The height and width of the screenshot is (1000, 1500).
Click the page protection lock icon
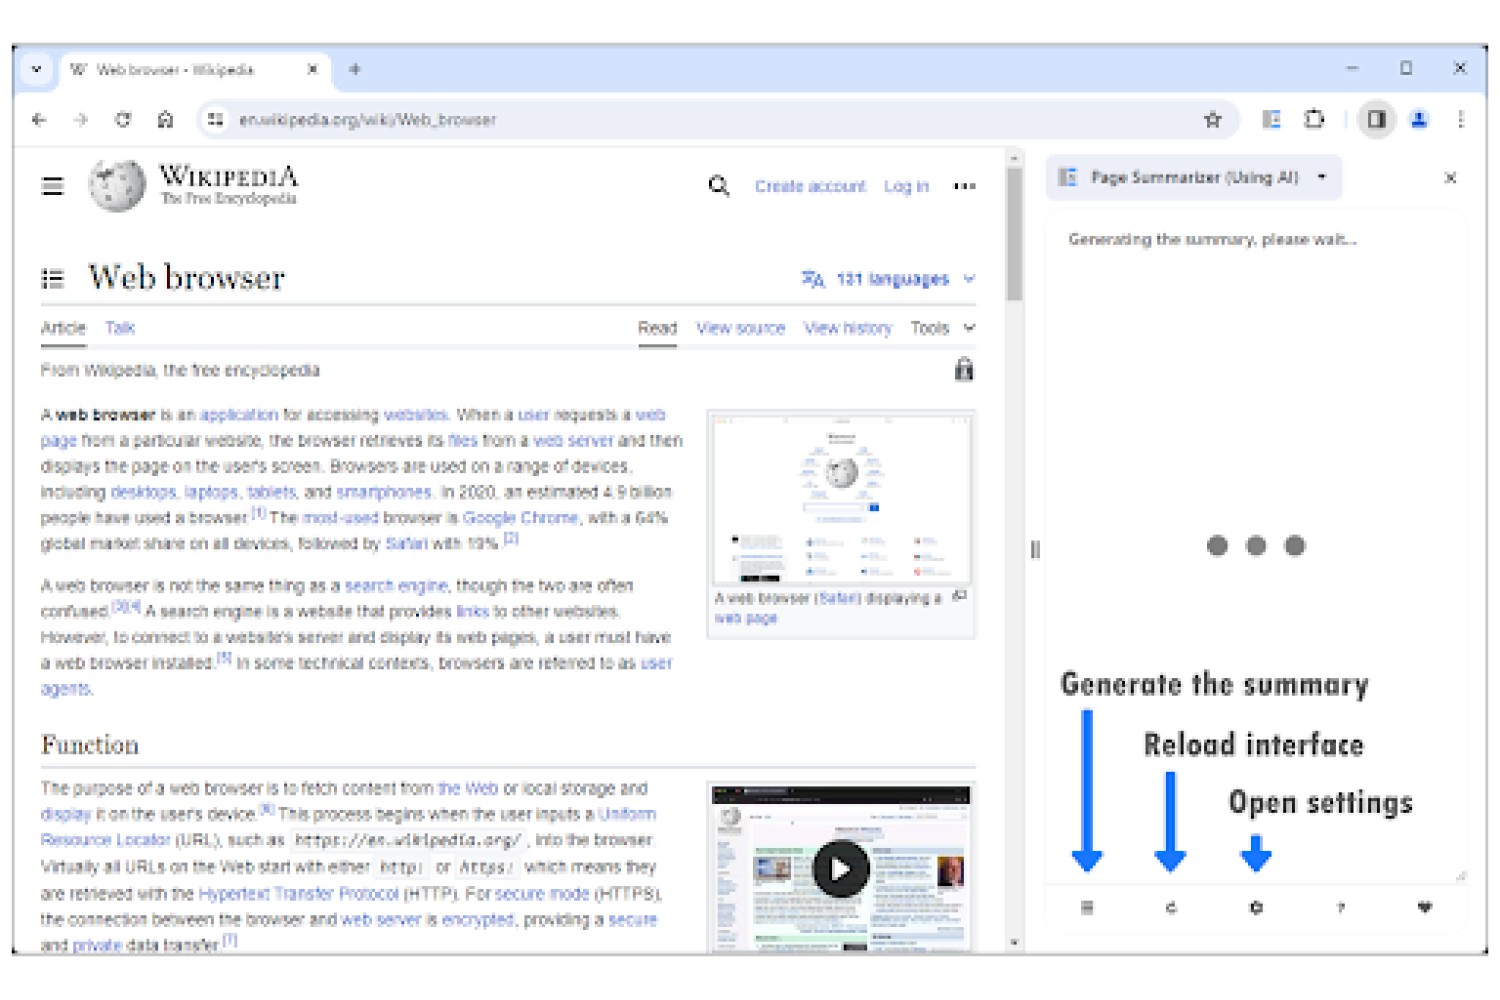(x=963, y=370)
